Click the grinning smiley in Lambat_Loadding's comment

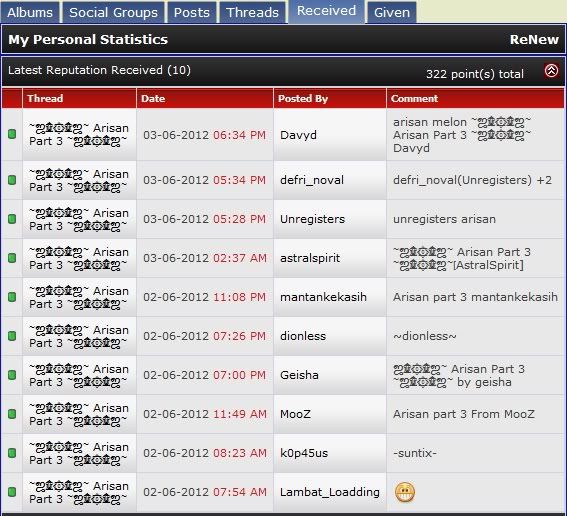(x=405, y=492)
